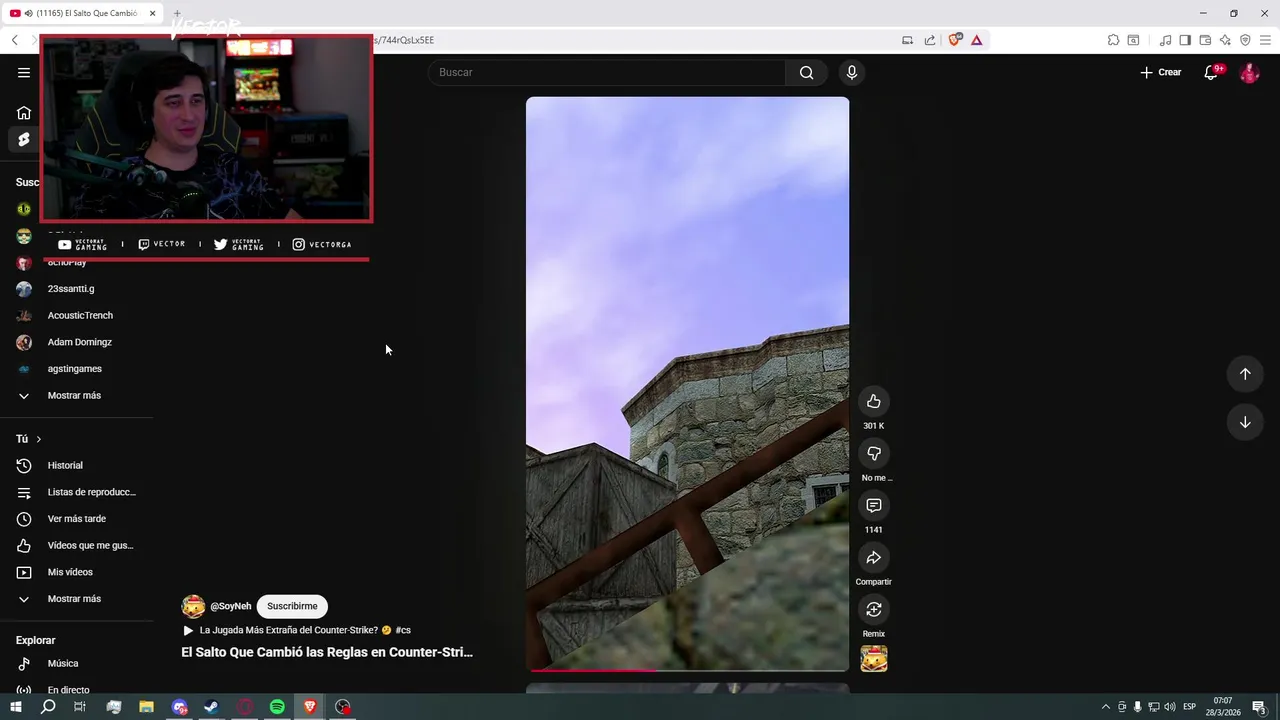Start voice search with microphone icon
Image resolution: width=1280 pixels, height=720 pixels.
click(x=852, y=72)
